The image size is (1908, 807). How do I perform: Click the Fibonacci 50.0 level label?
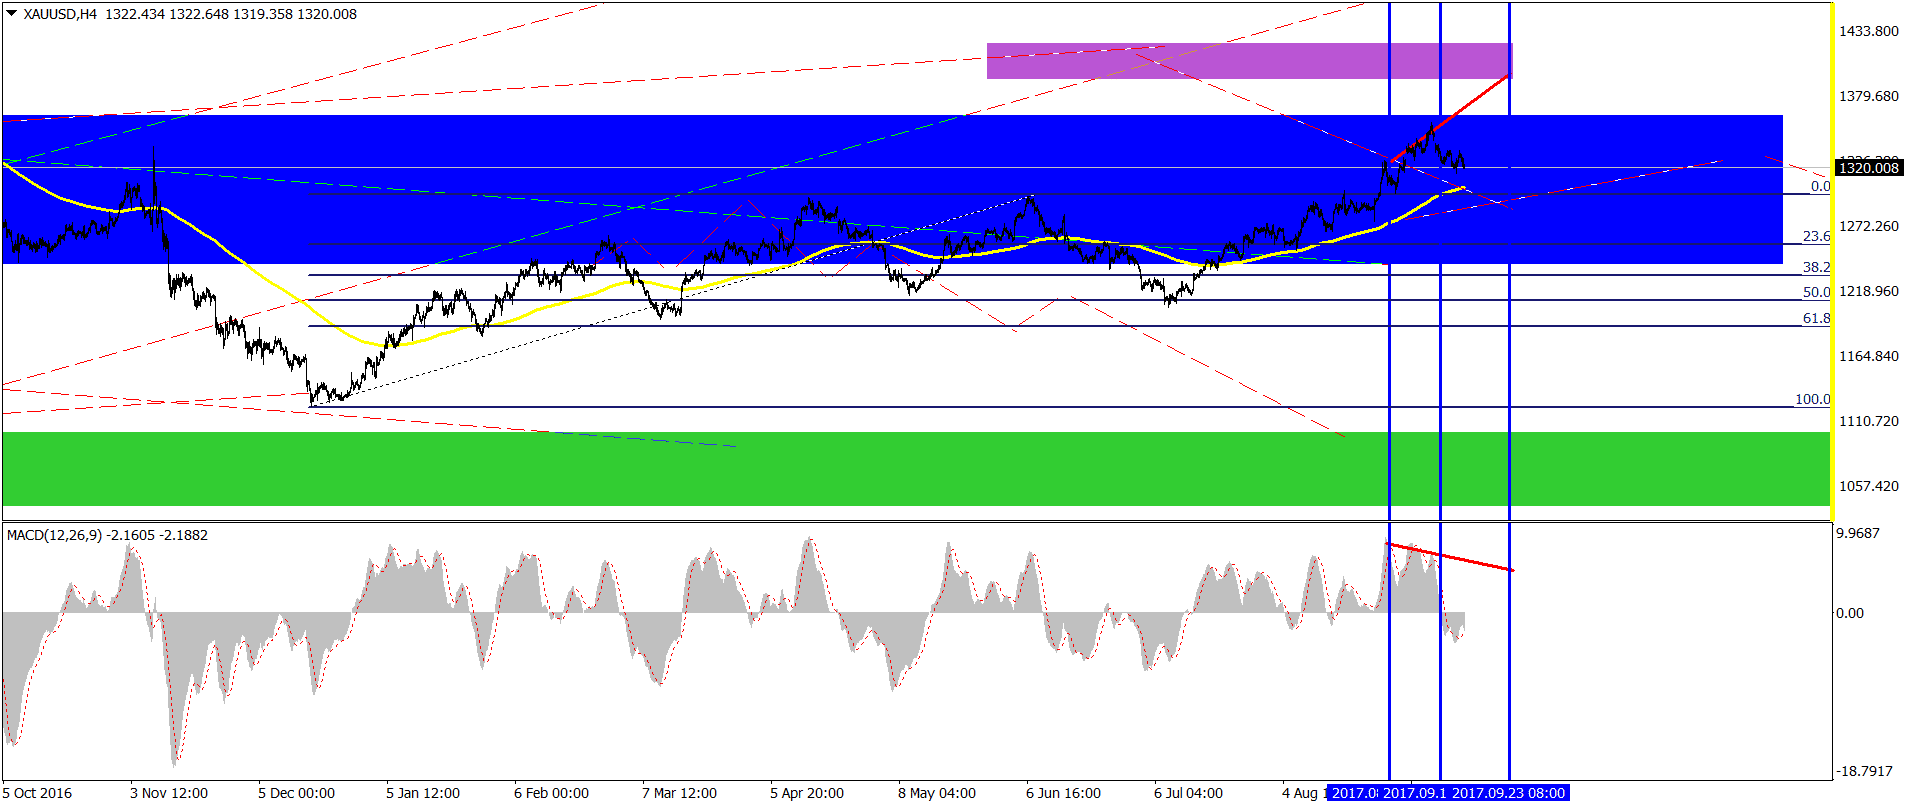pos(1816,292)
